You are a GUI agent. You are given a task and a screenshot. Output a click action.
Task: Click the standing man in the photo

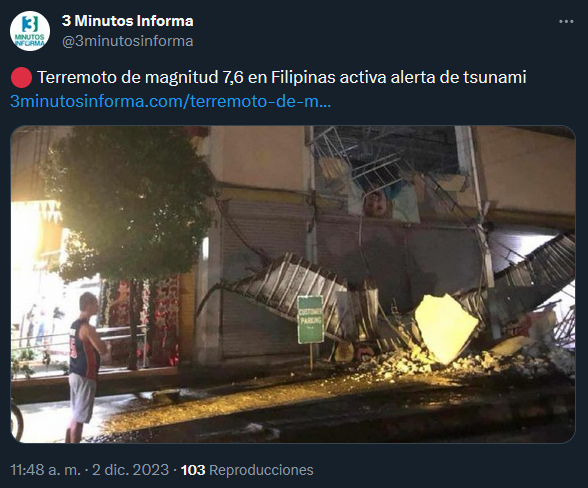click(84, 367)
